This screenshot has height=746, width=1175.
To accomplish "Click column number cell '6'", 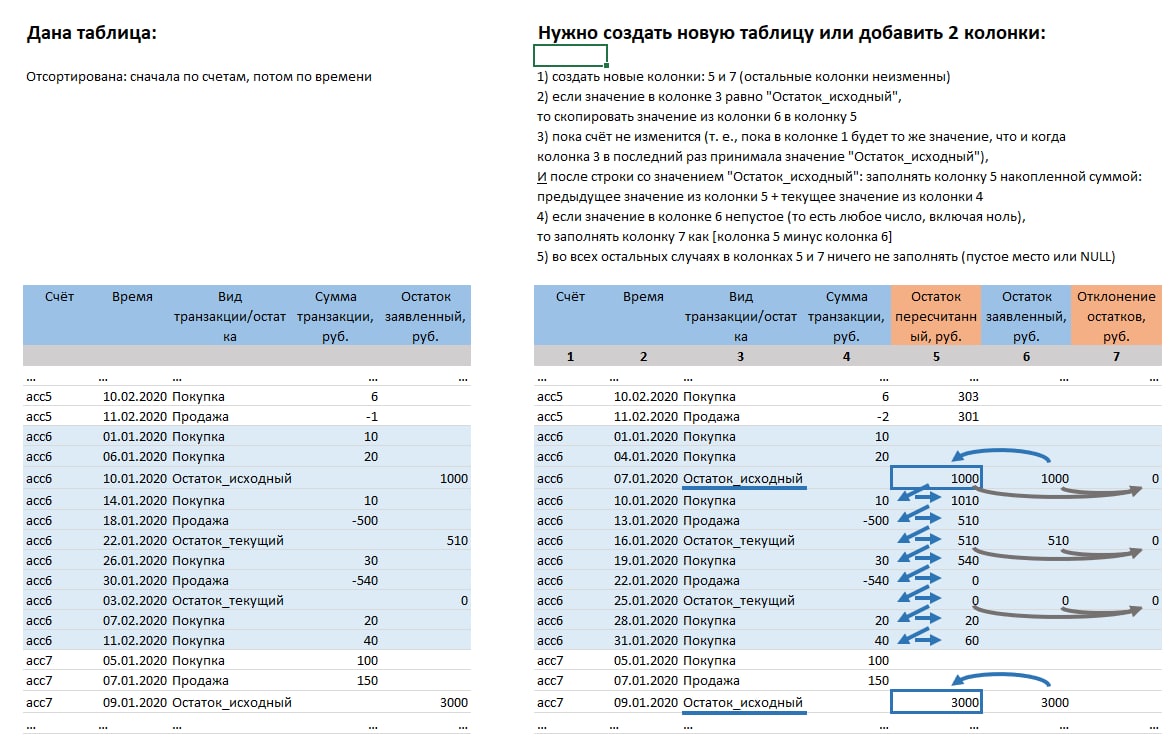I will 1026,357.
